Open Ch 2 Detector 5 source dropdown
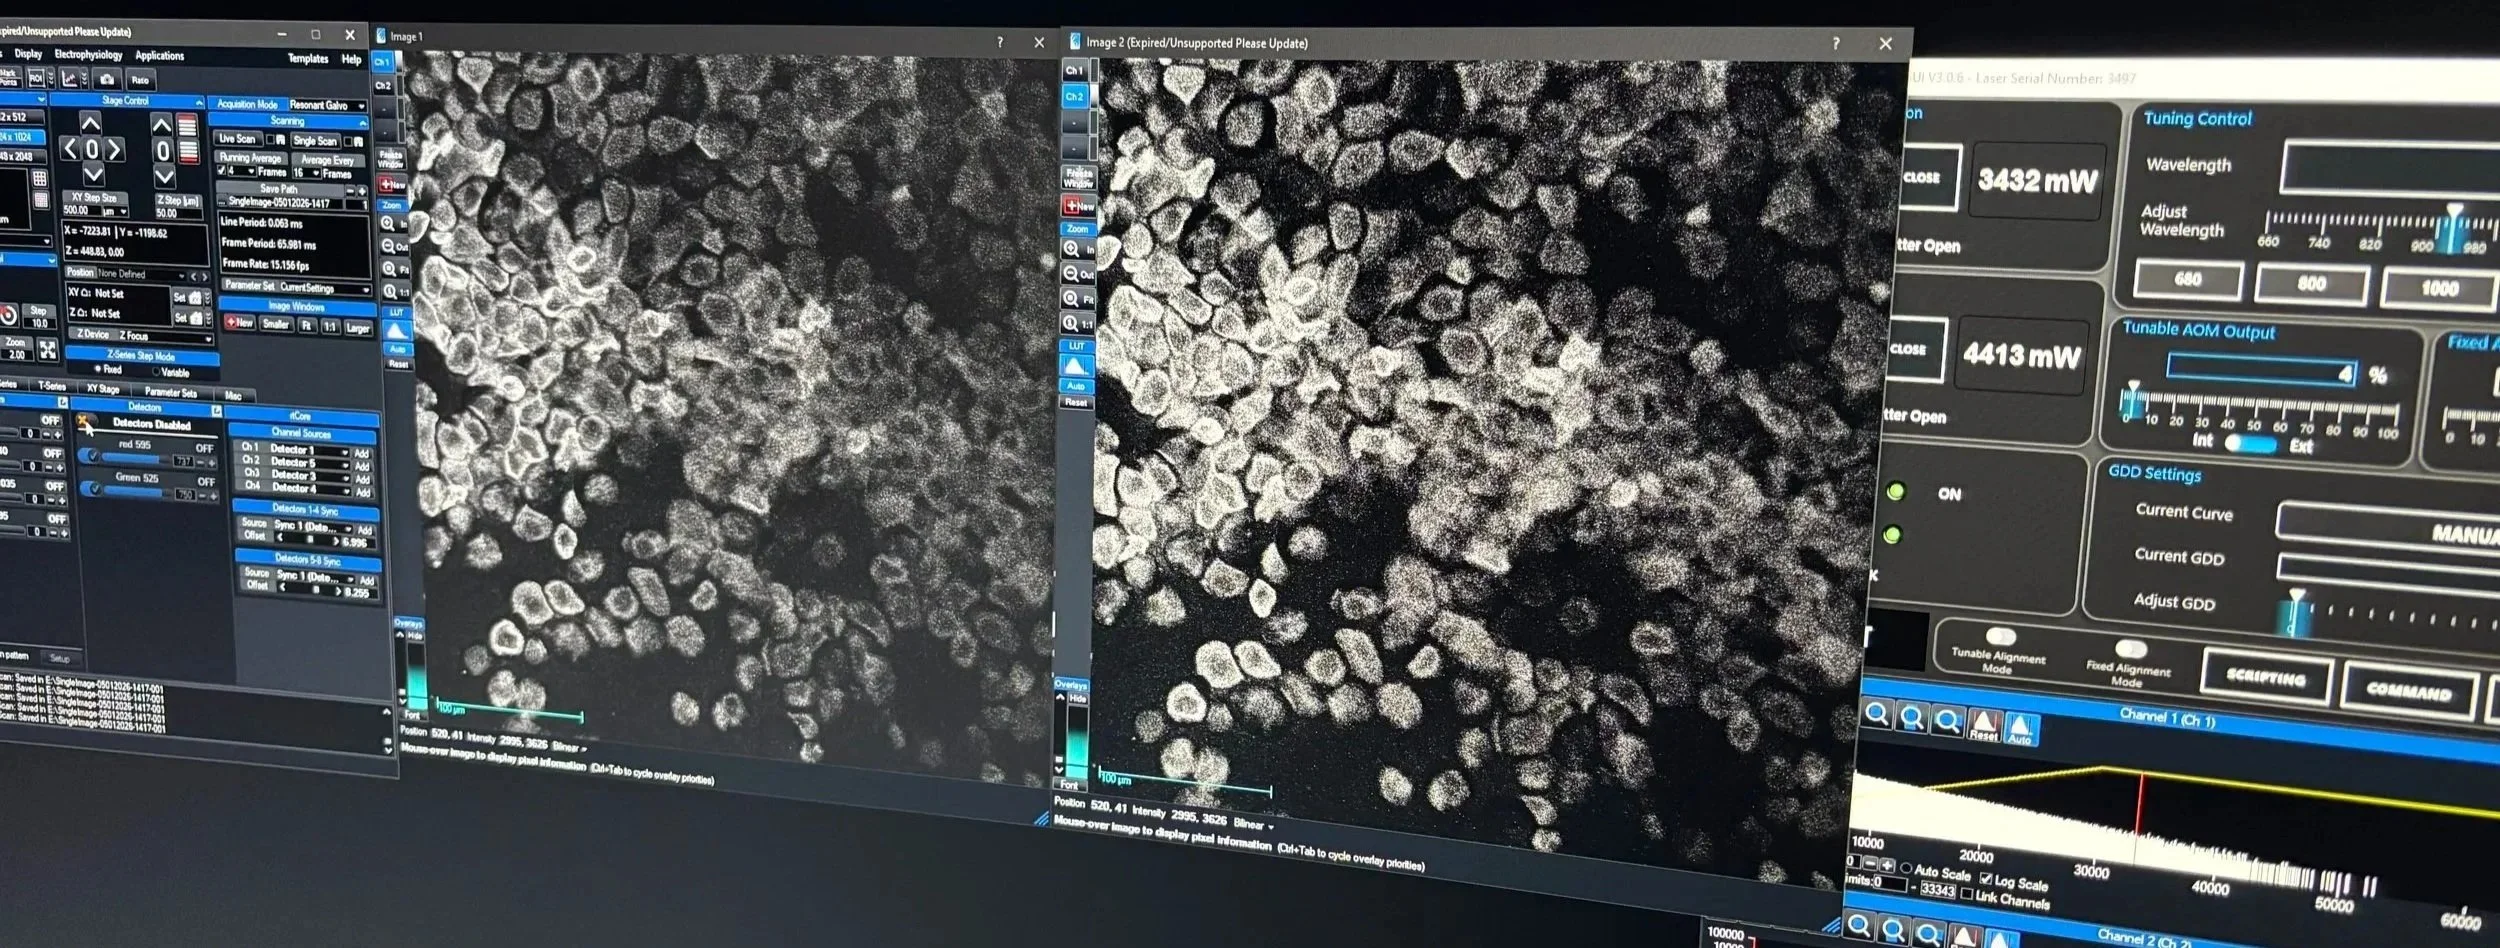The width and height of the screenshot is (2500, 948). [x=310, y=463]
